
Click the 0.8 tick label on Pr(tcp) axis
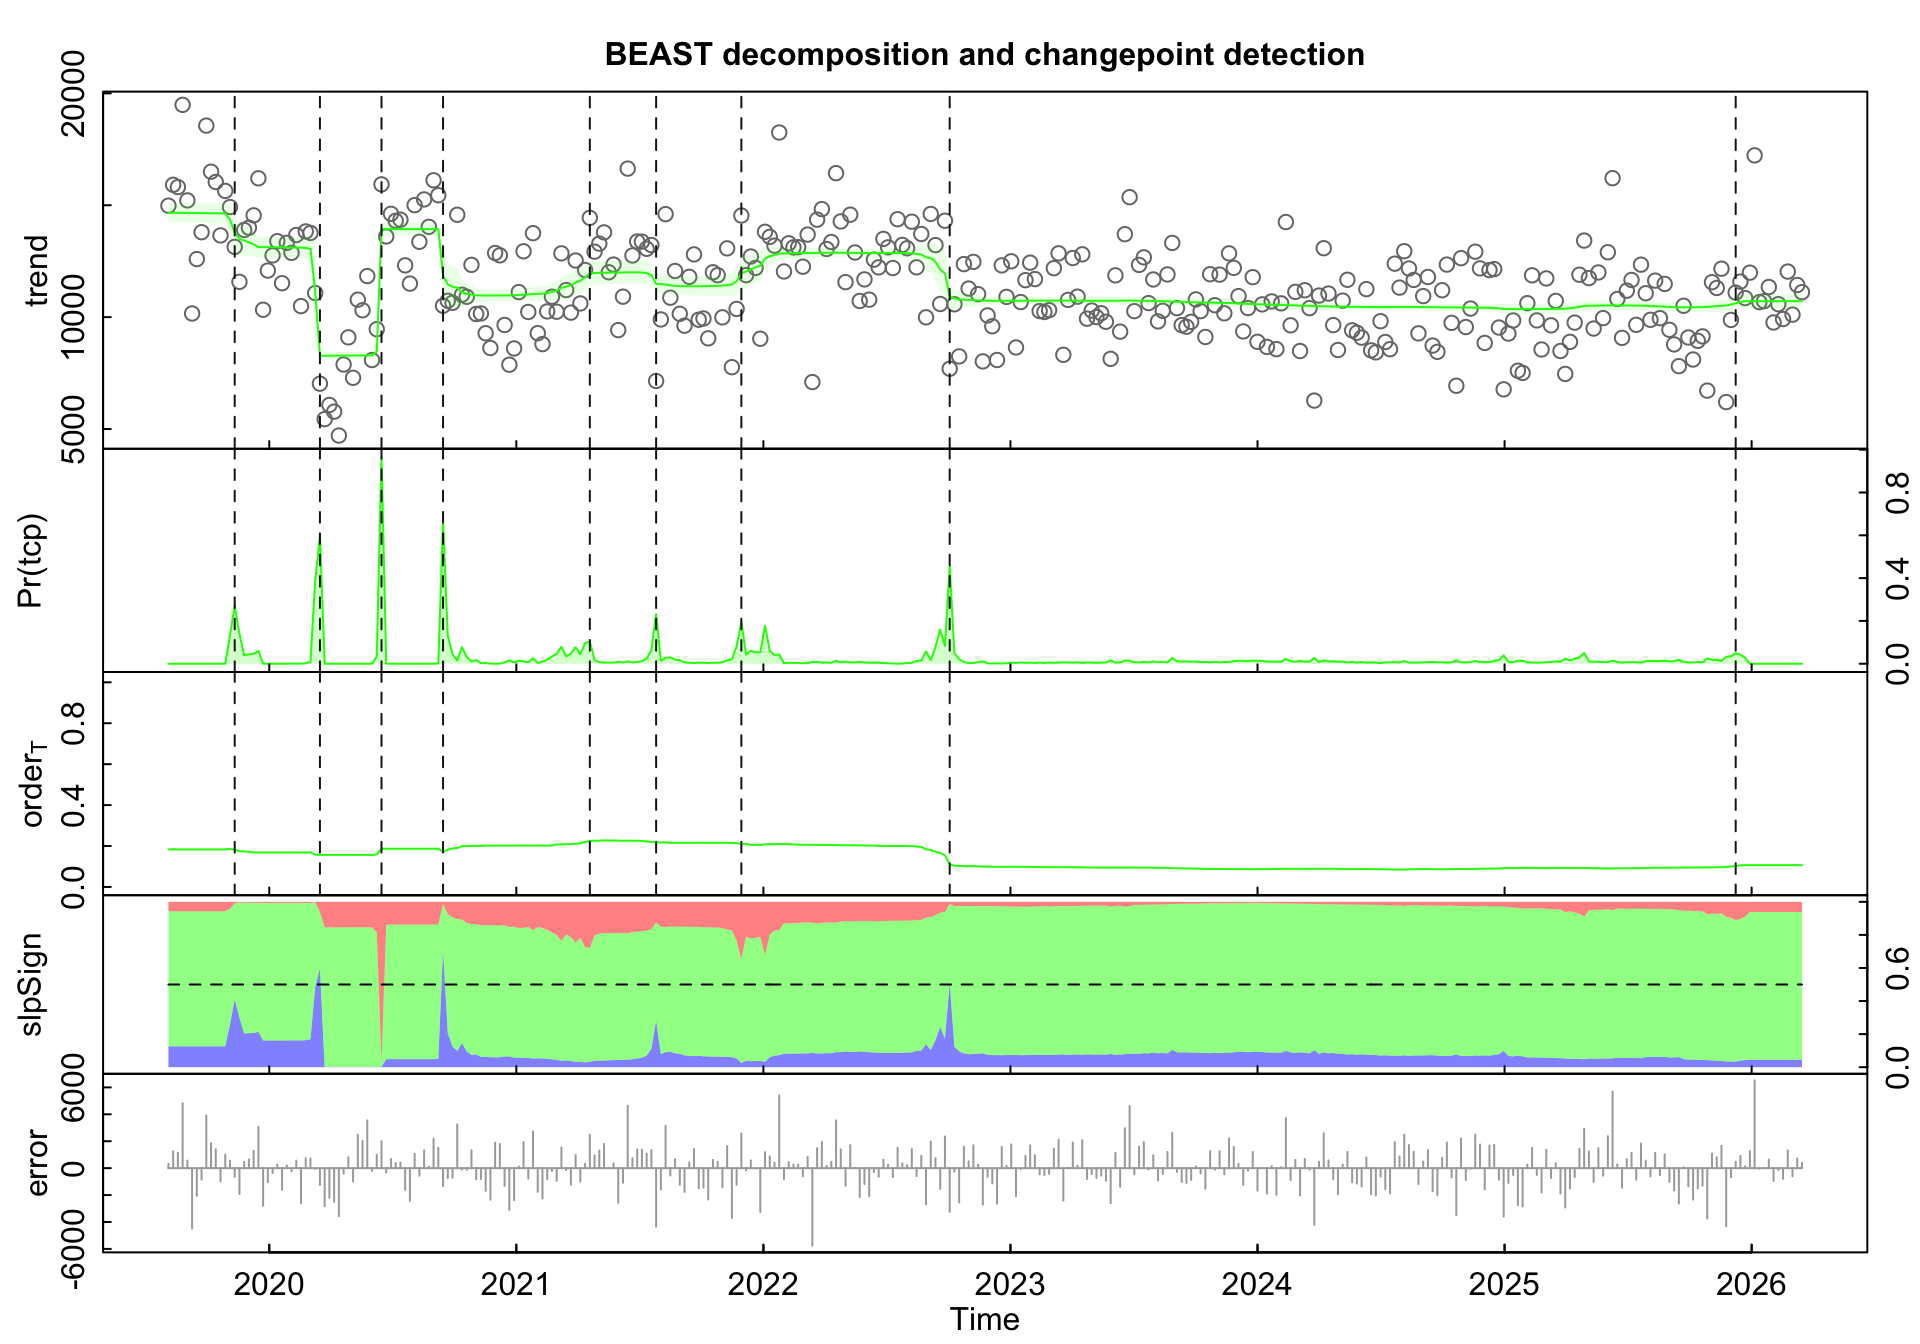[x=1897, y=492]
